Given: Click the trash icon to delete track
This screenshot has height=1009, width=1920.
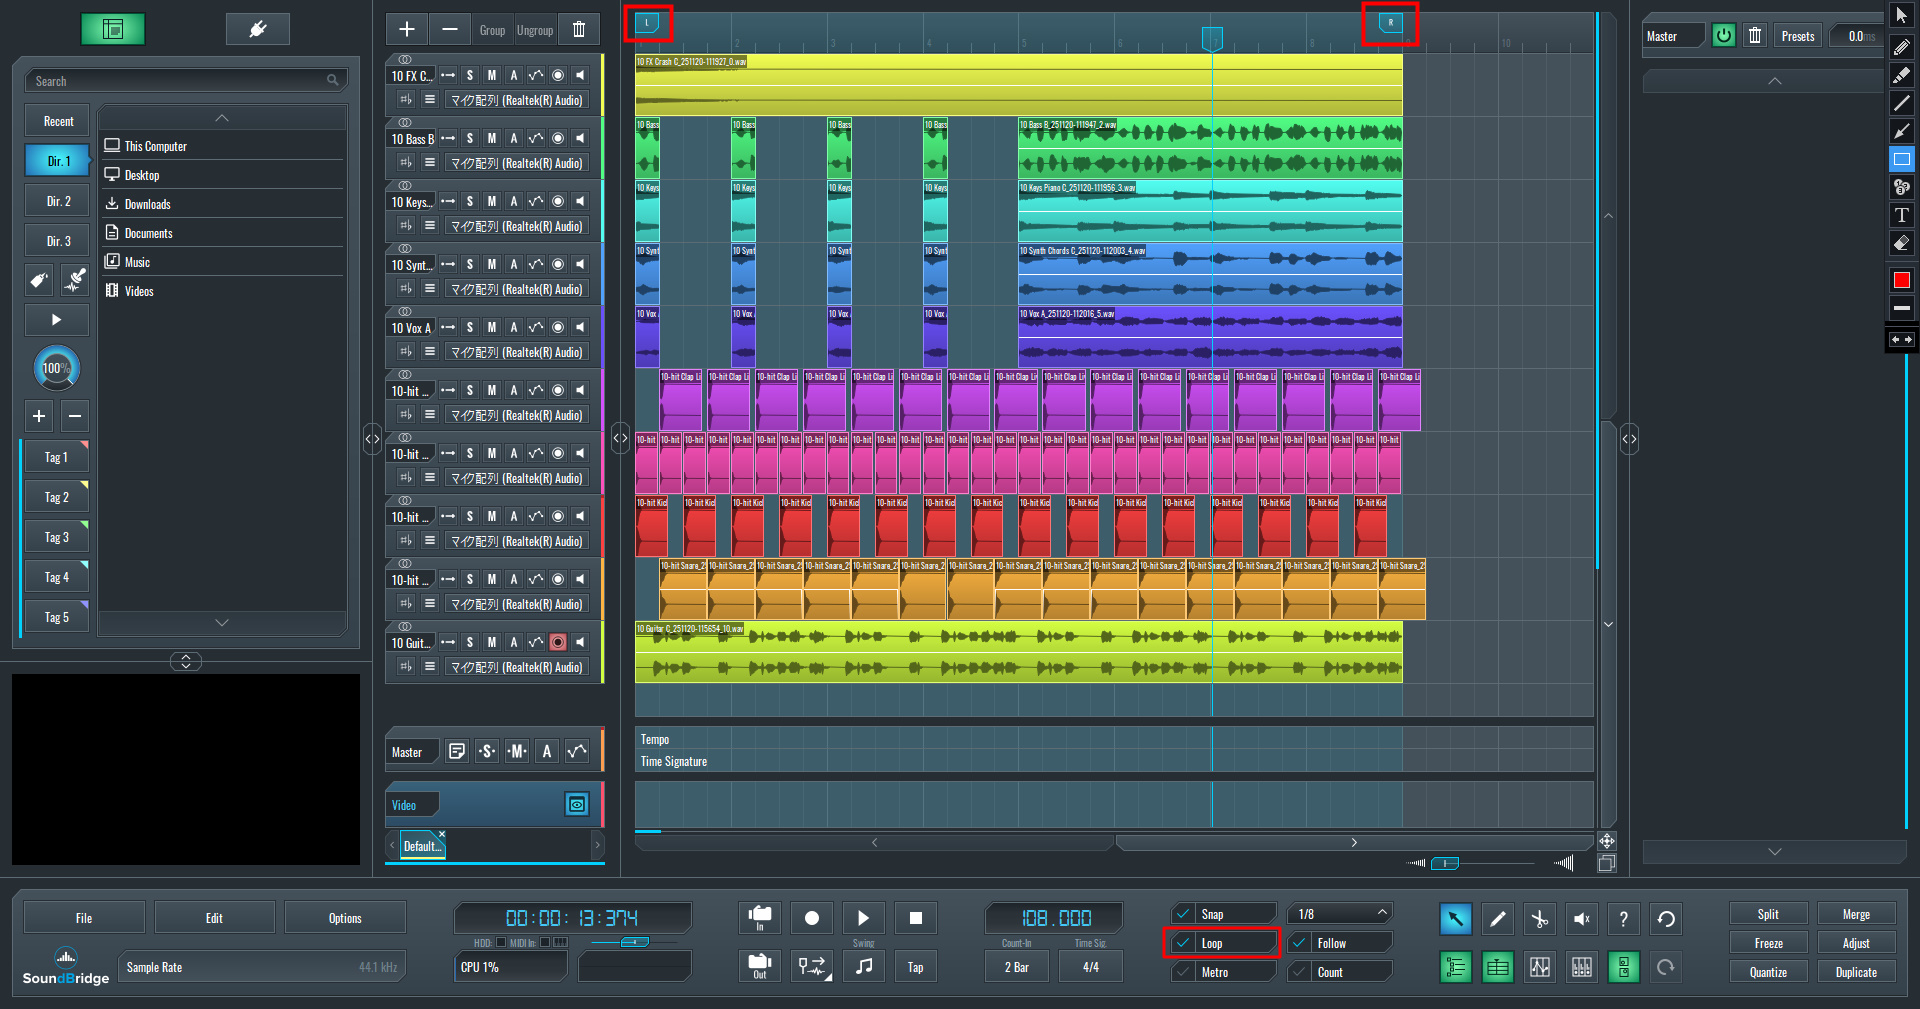Looking at the screenshot, I should [x=579, y=30].
